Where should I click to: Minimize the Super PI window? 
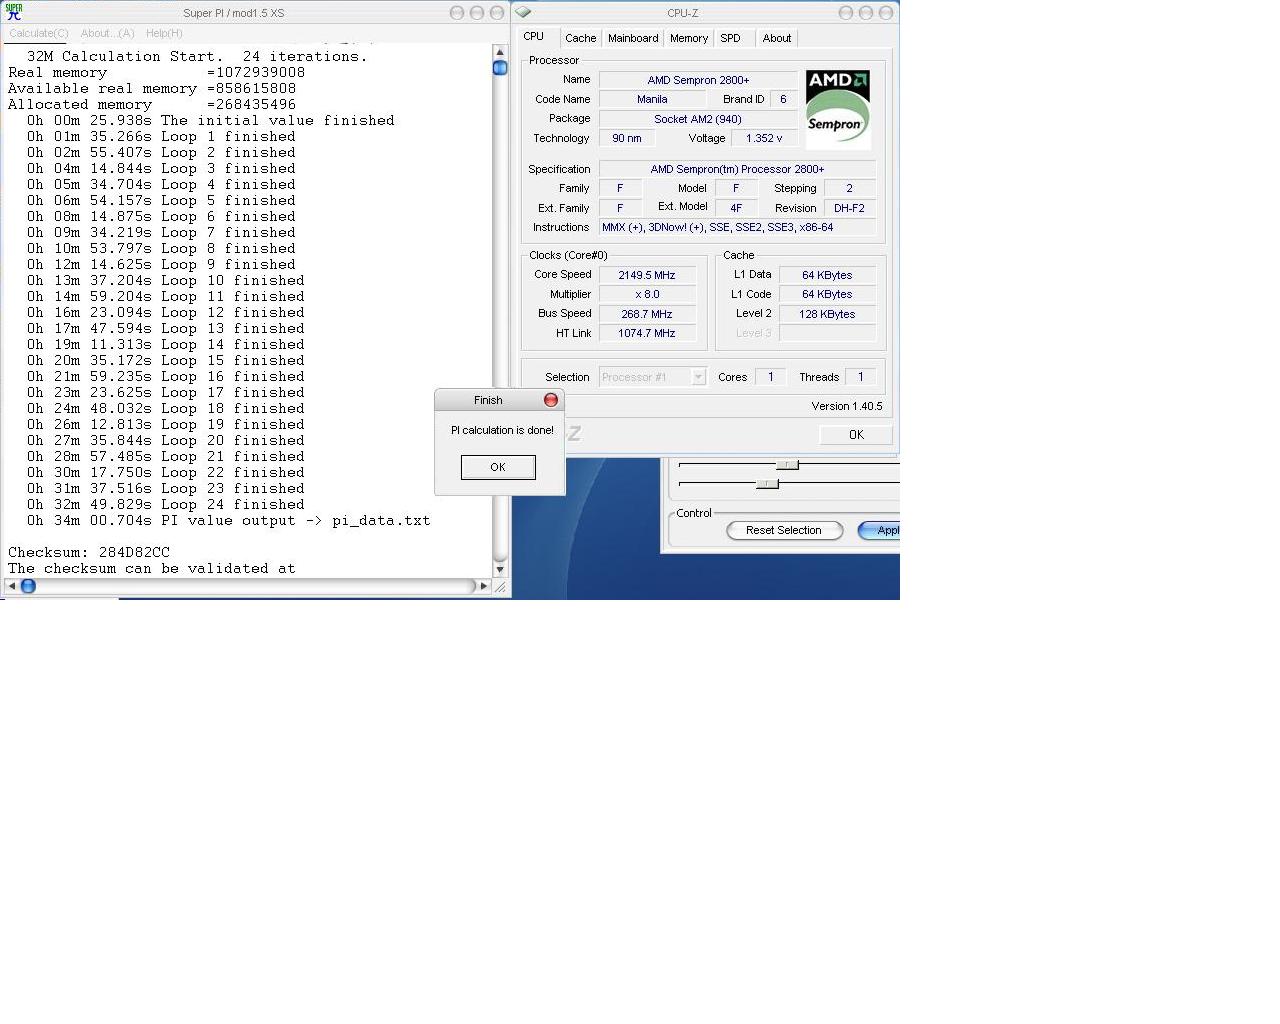click(x=457, y=13)
